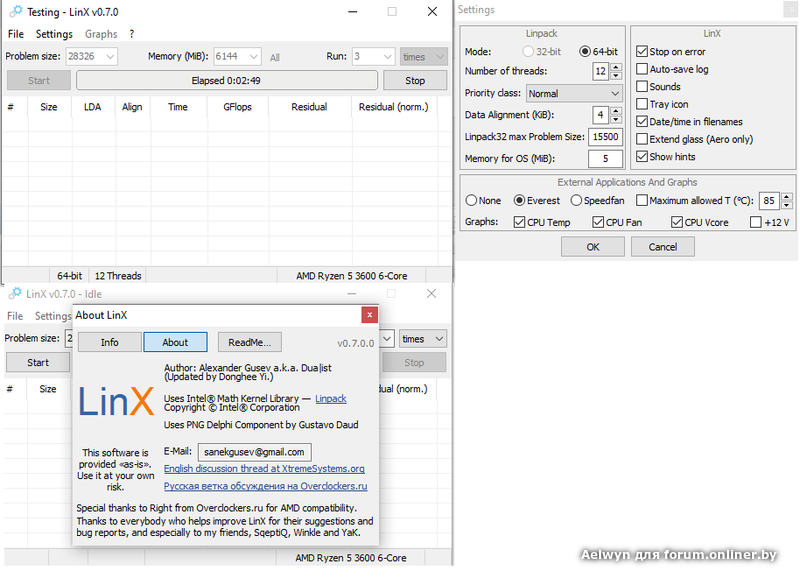Click the Info button in About dialog
Image resolution: width=800 pixels, height=578 pixels.
(x=110, y=342)
